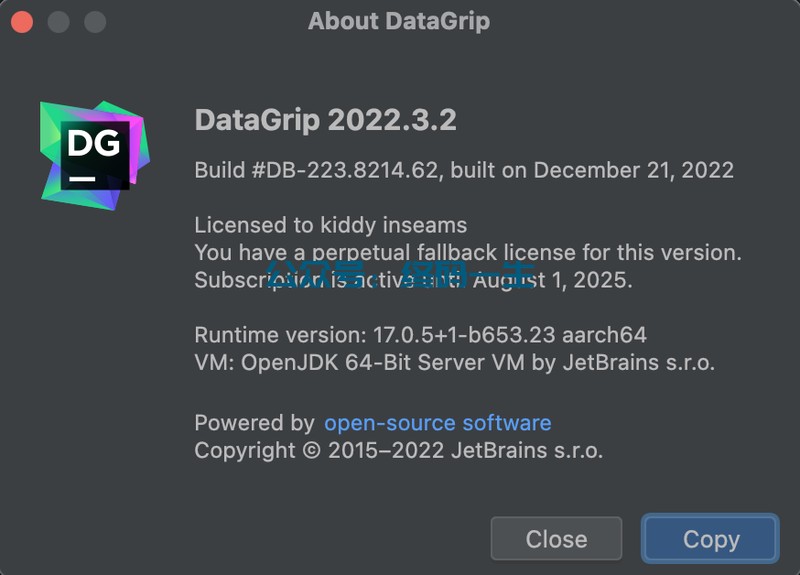800x575 pixels.
Task: Click the Copyright 2015–2022 JetBrains line
Action: [398, 450]
